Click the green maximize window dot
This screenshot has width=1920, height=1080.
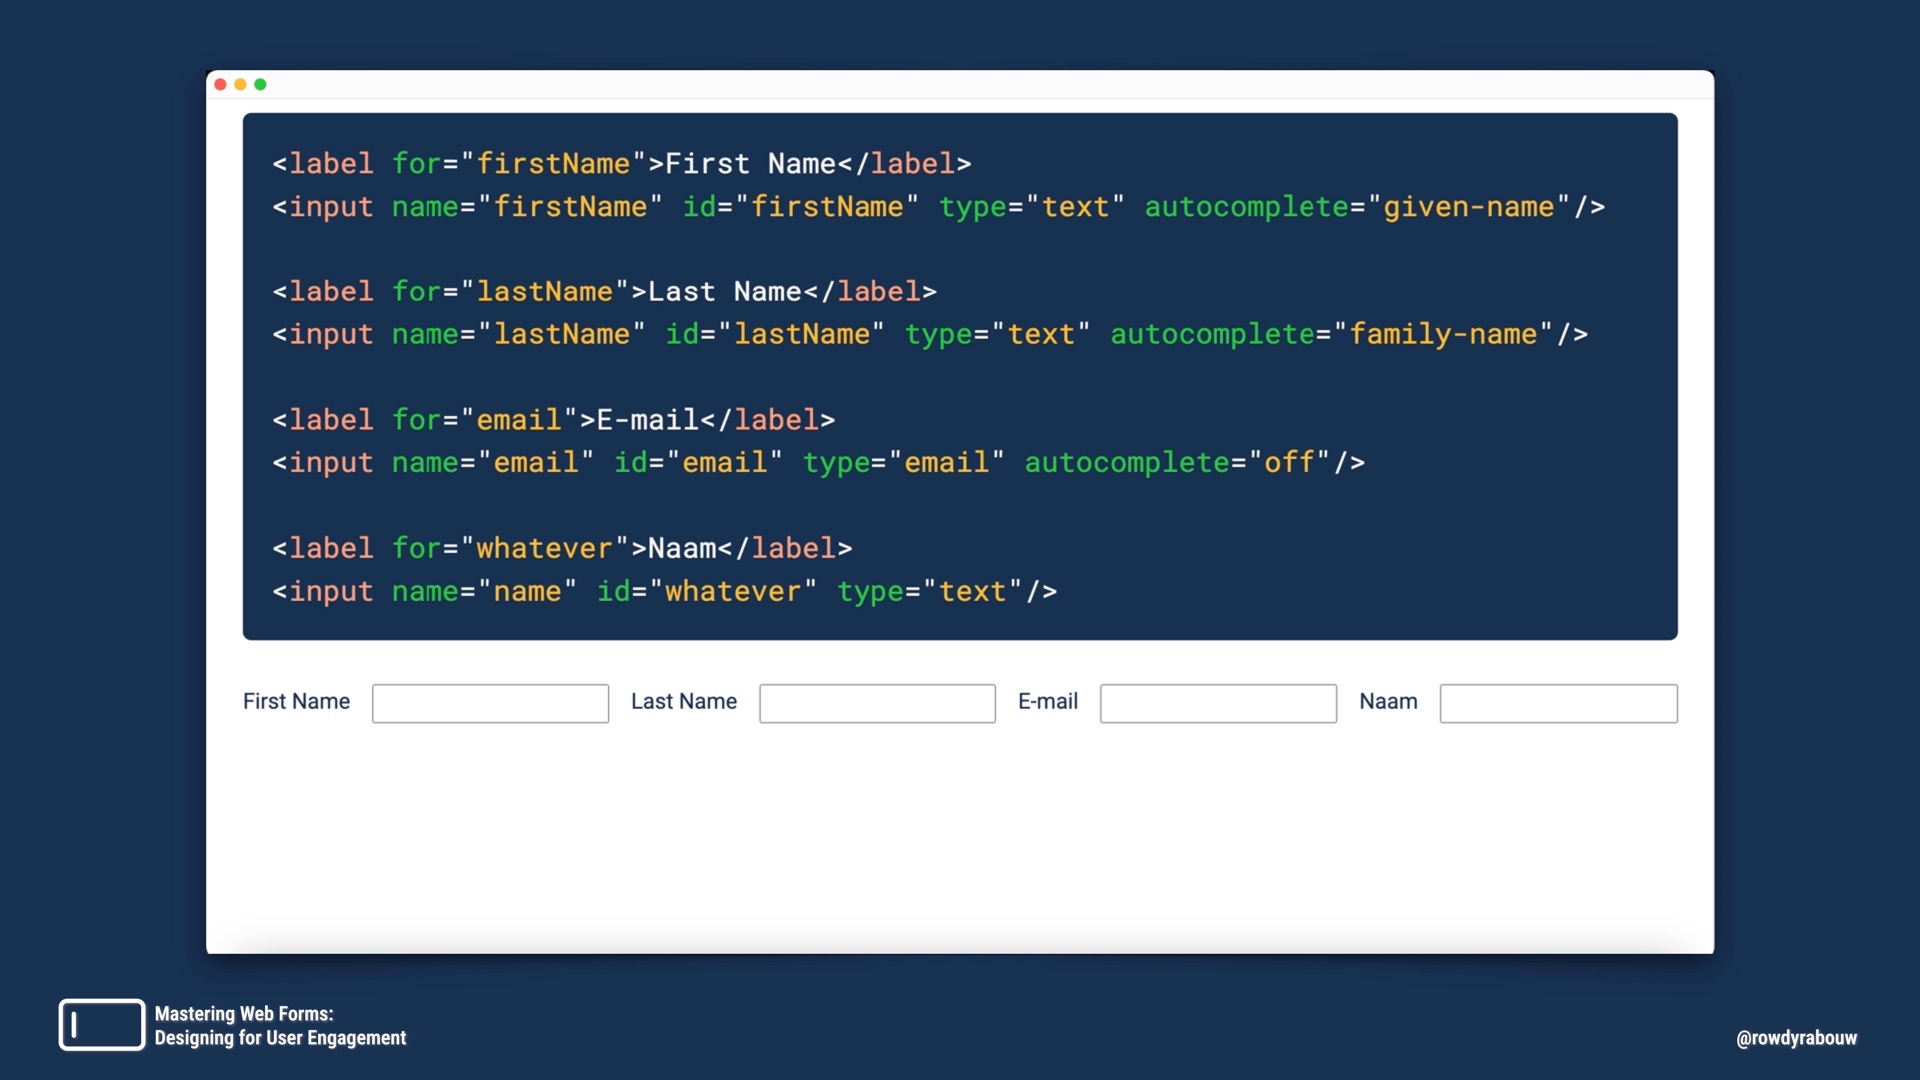(260, 84)
